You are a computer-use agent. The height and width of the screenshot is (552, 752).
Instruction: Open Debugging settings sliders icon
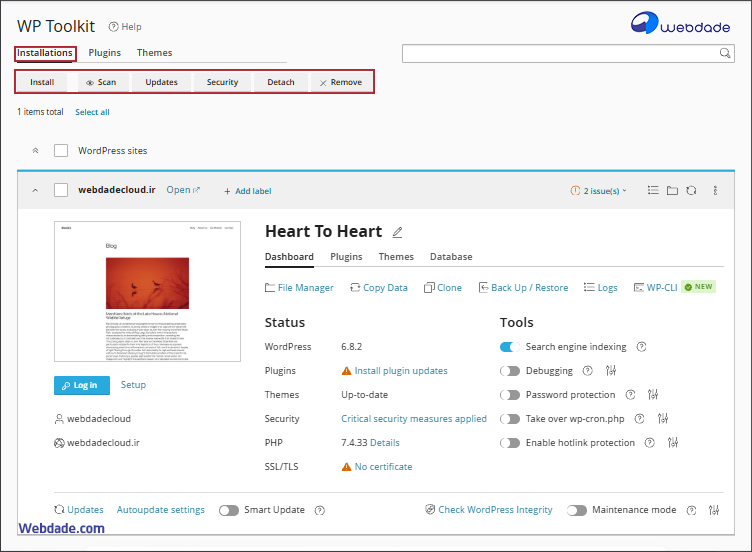click(x=610, y=371)
